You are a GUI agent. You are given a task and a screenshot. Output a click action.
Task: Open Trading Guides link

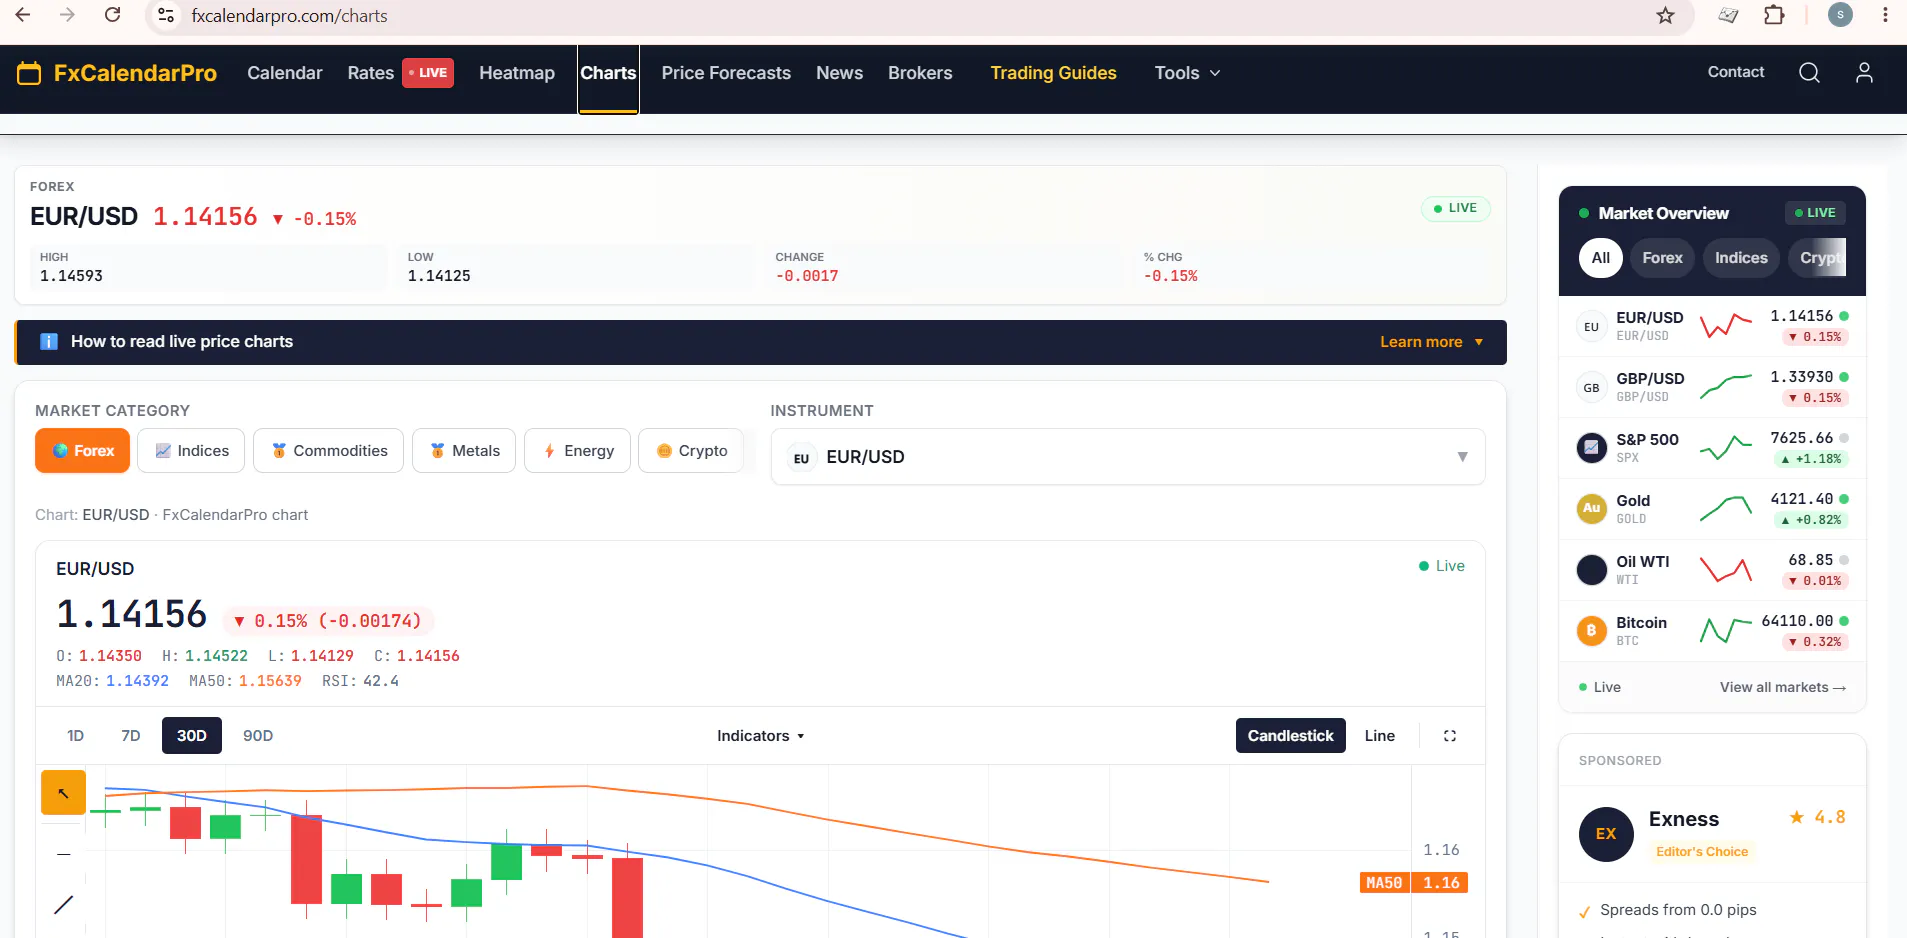[1053, 73]
